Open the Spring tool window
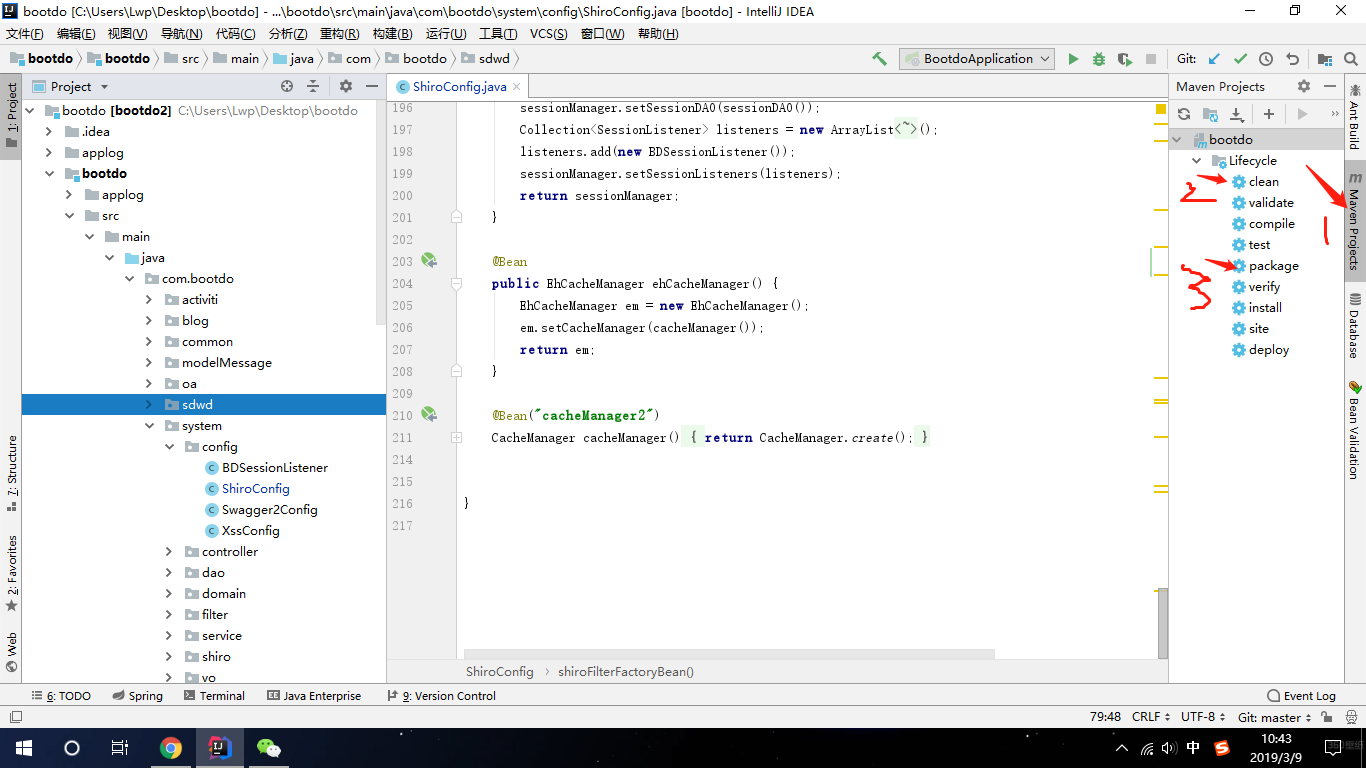Screen dimensions: 1366x768 [137, 696]
